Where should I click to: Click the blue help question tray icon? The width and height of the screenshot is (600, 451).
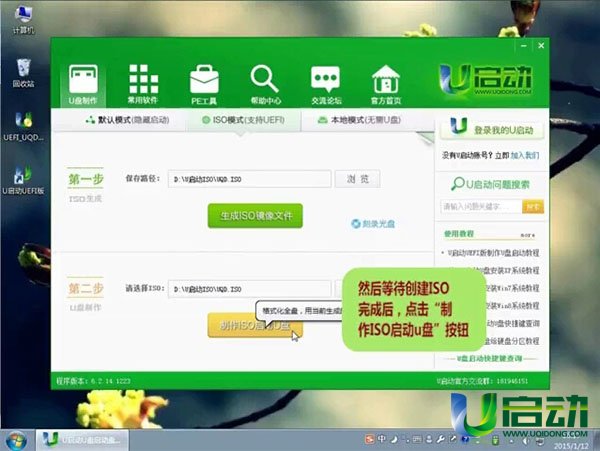(465, 439)
